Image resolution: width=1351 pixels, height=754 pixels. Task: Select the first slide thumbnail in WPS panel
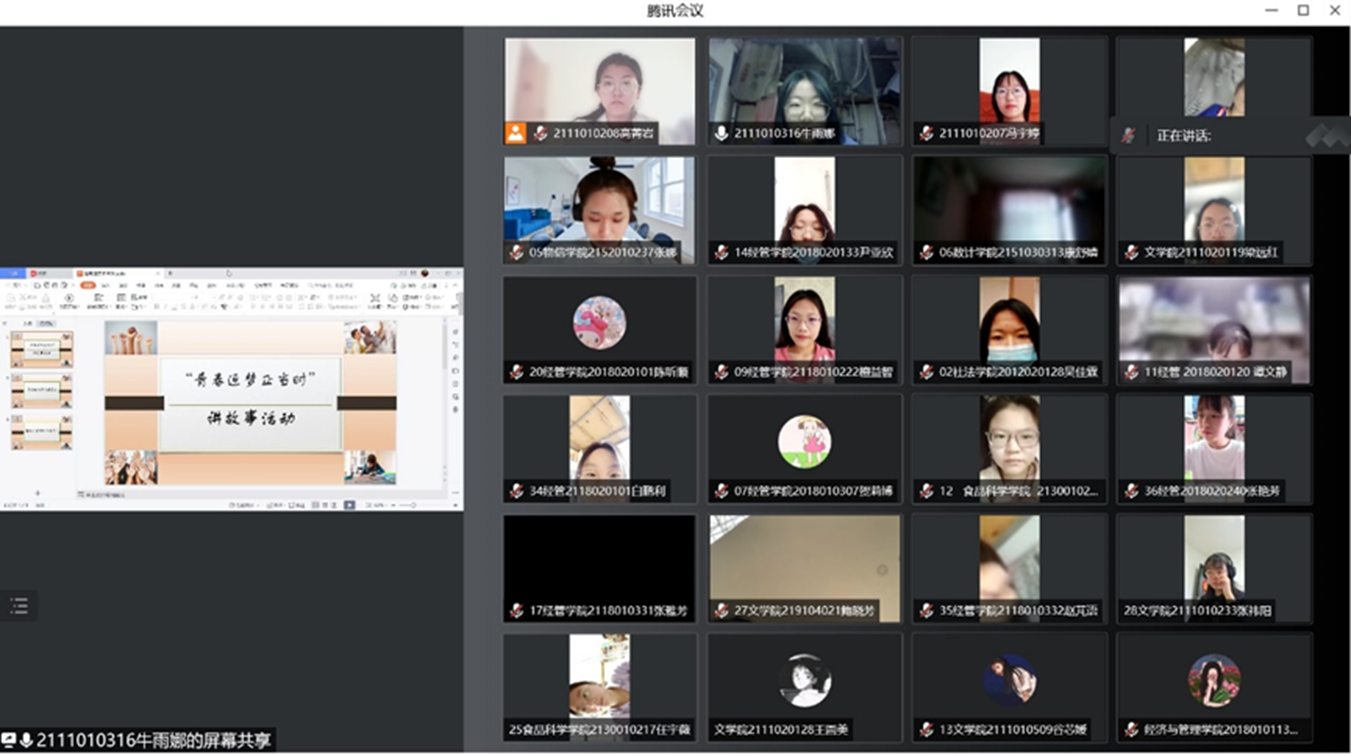[42, 349]
